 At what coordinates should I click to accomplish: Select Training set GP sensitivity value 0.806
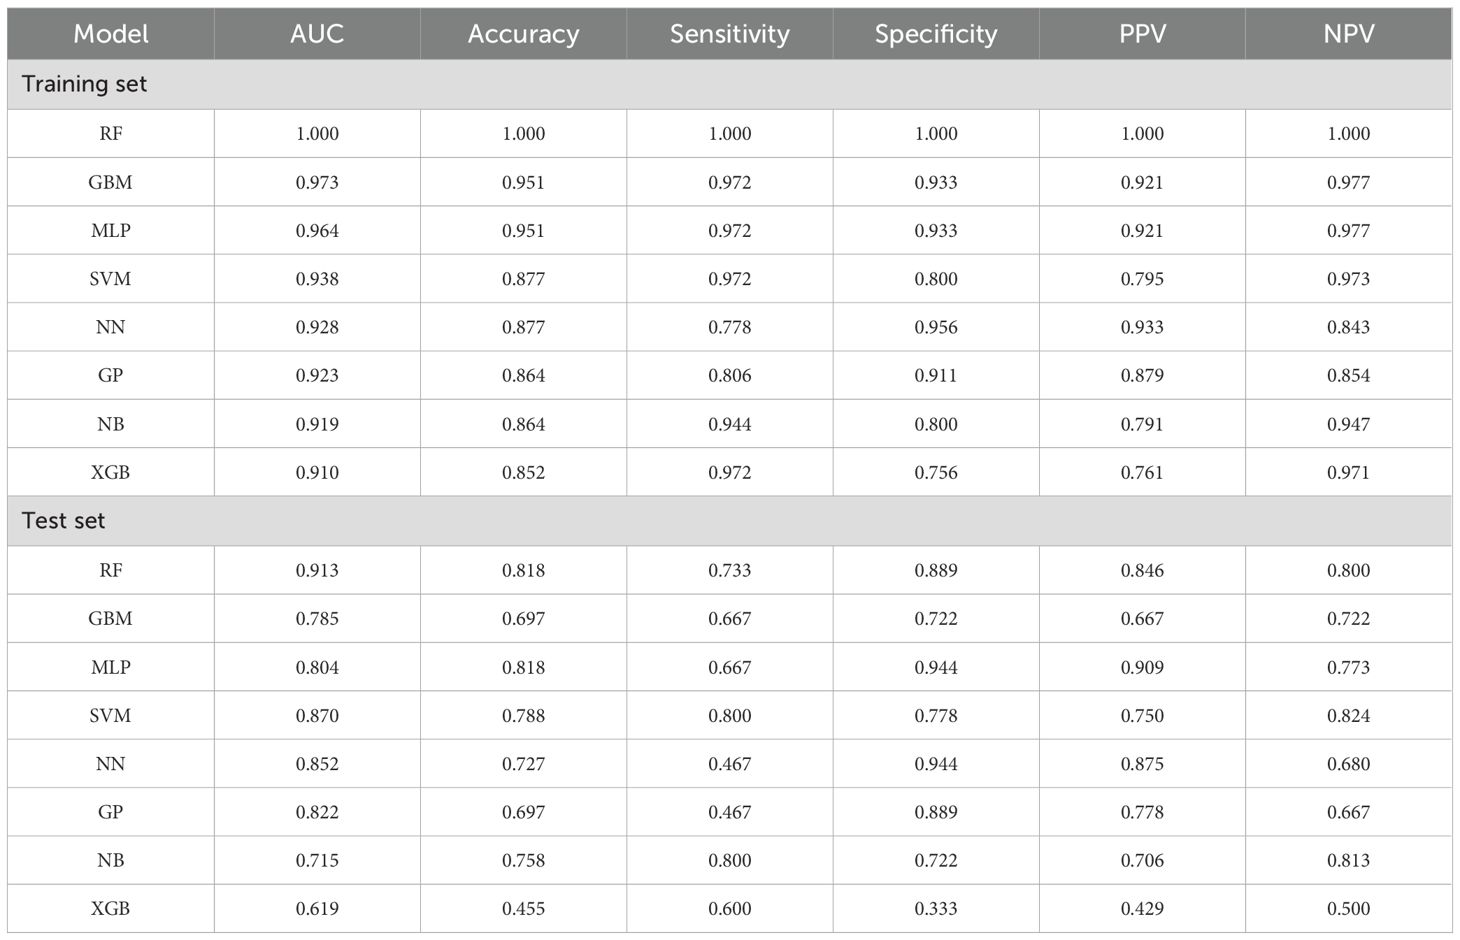coord(730,376)
